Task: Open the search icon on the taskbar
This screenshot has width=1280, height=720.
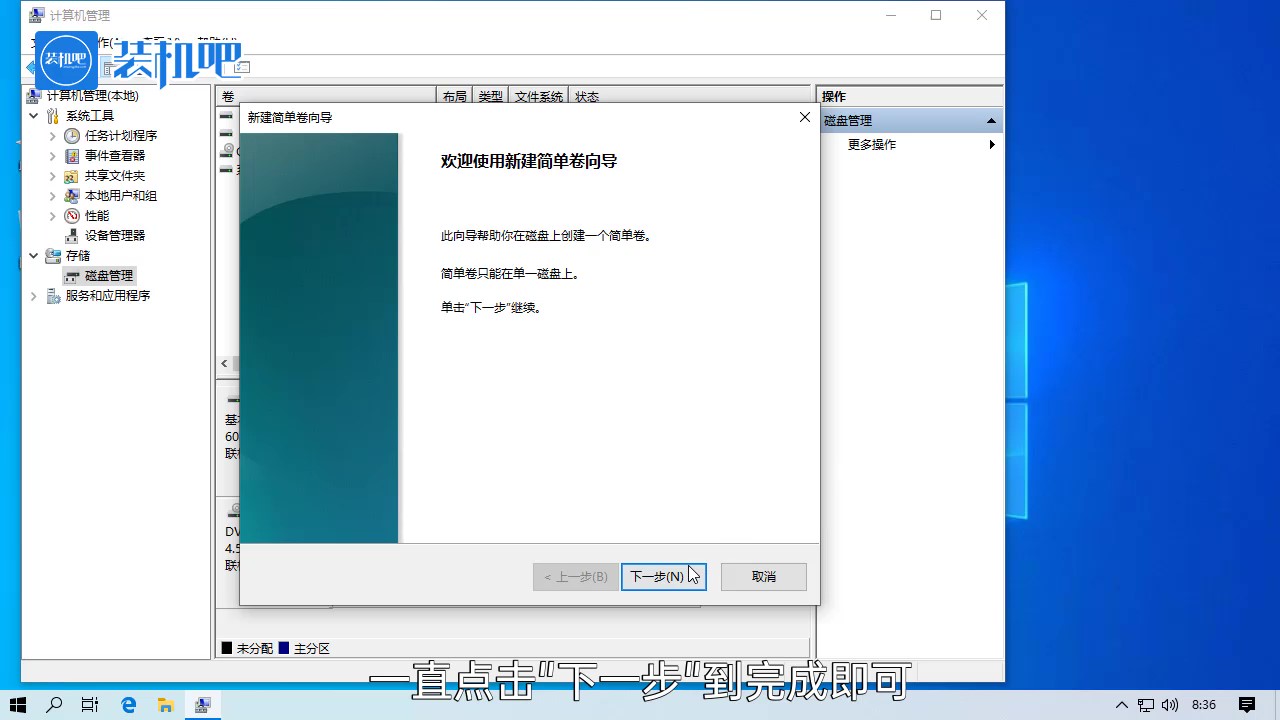Action: coord(54,704)
